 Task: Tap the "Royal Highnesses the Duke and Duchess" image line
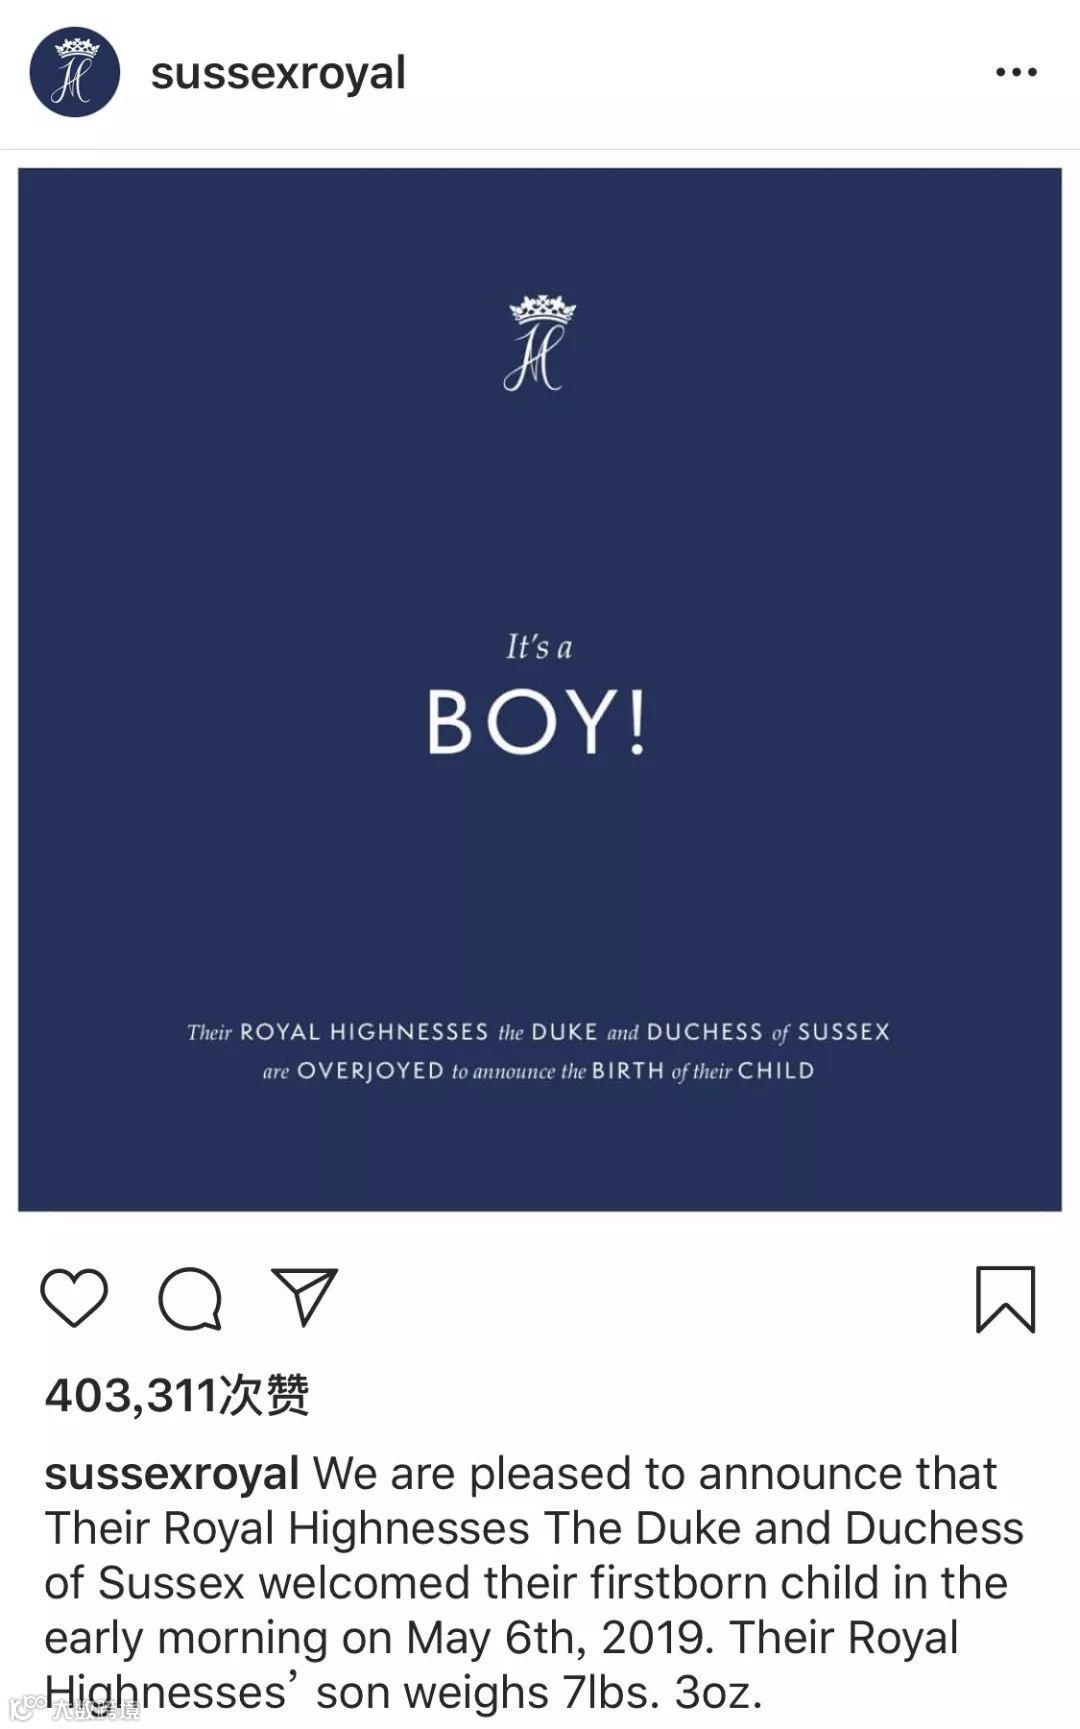tap(538, 1032)
